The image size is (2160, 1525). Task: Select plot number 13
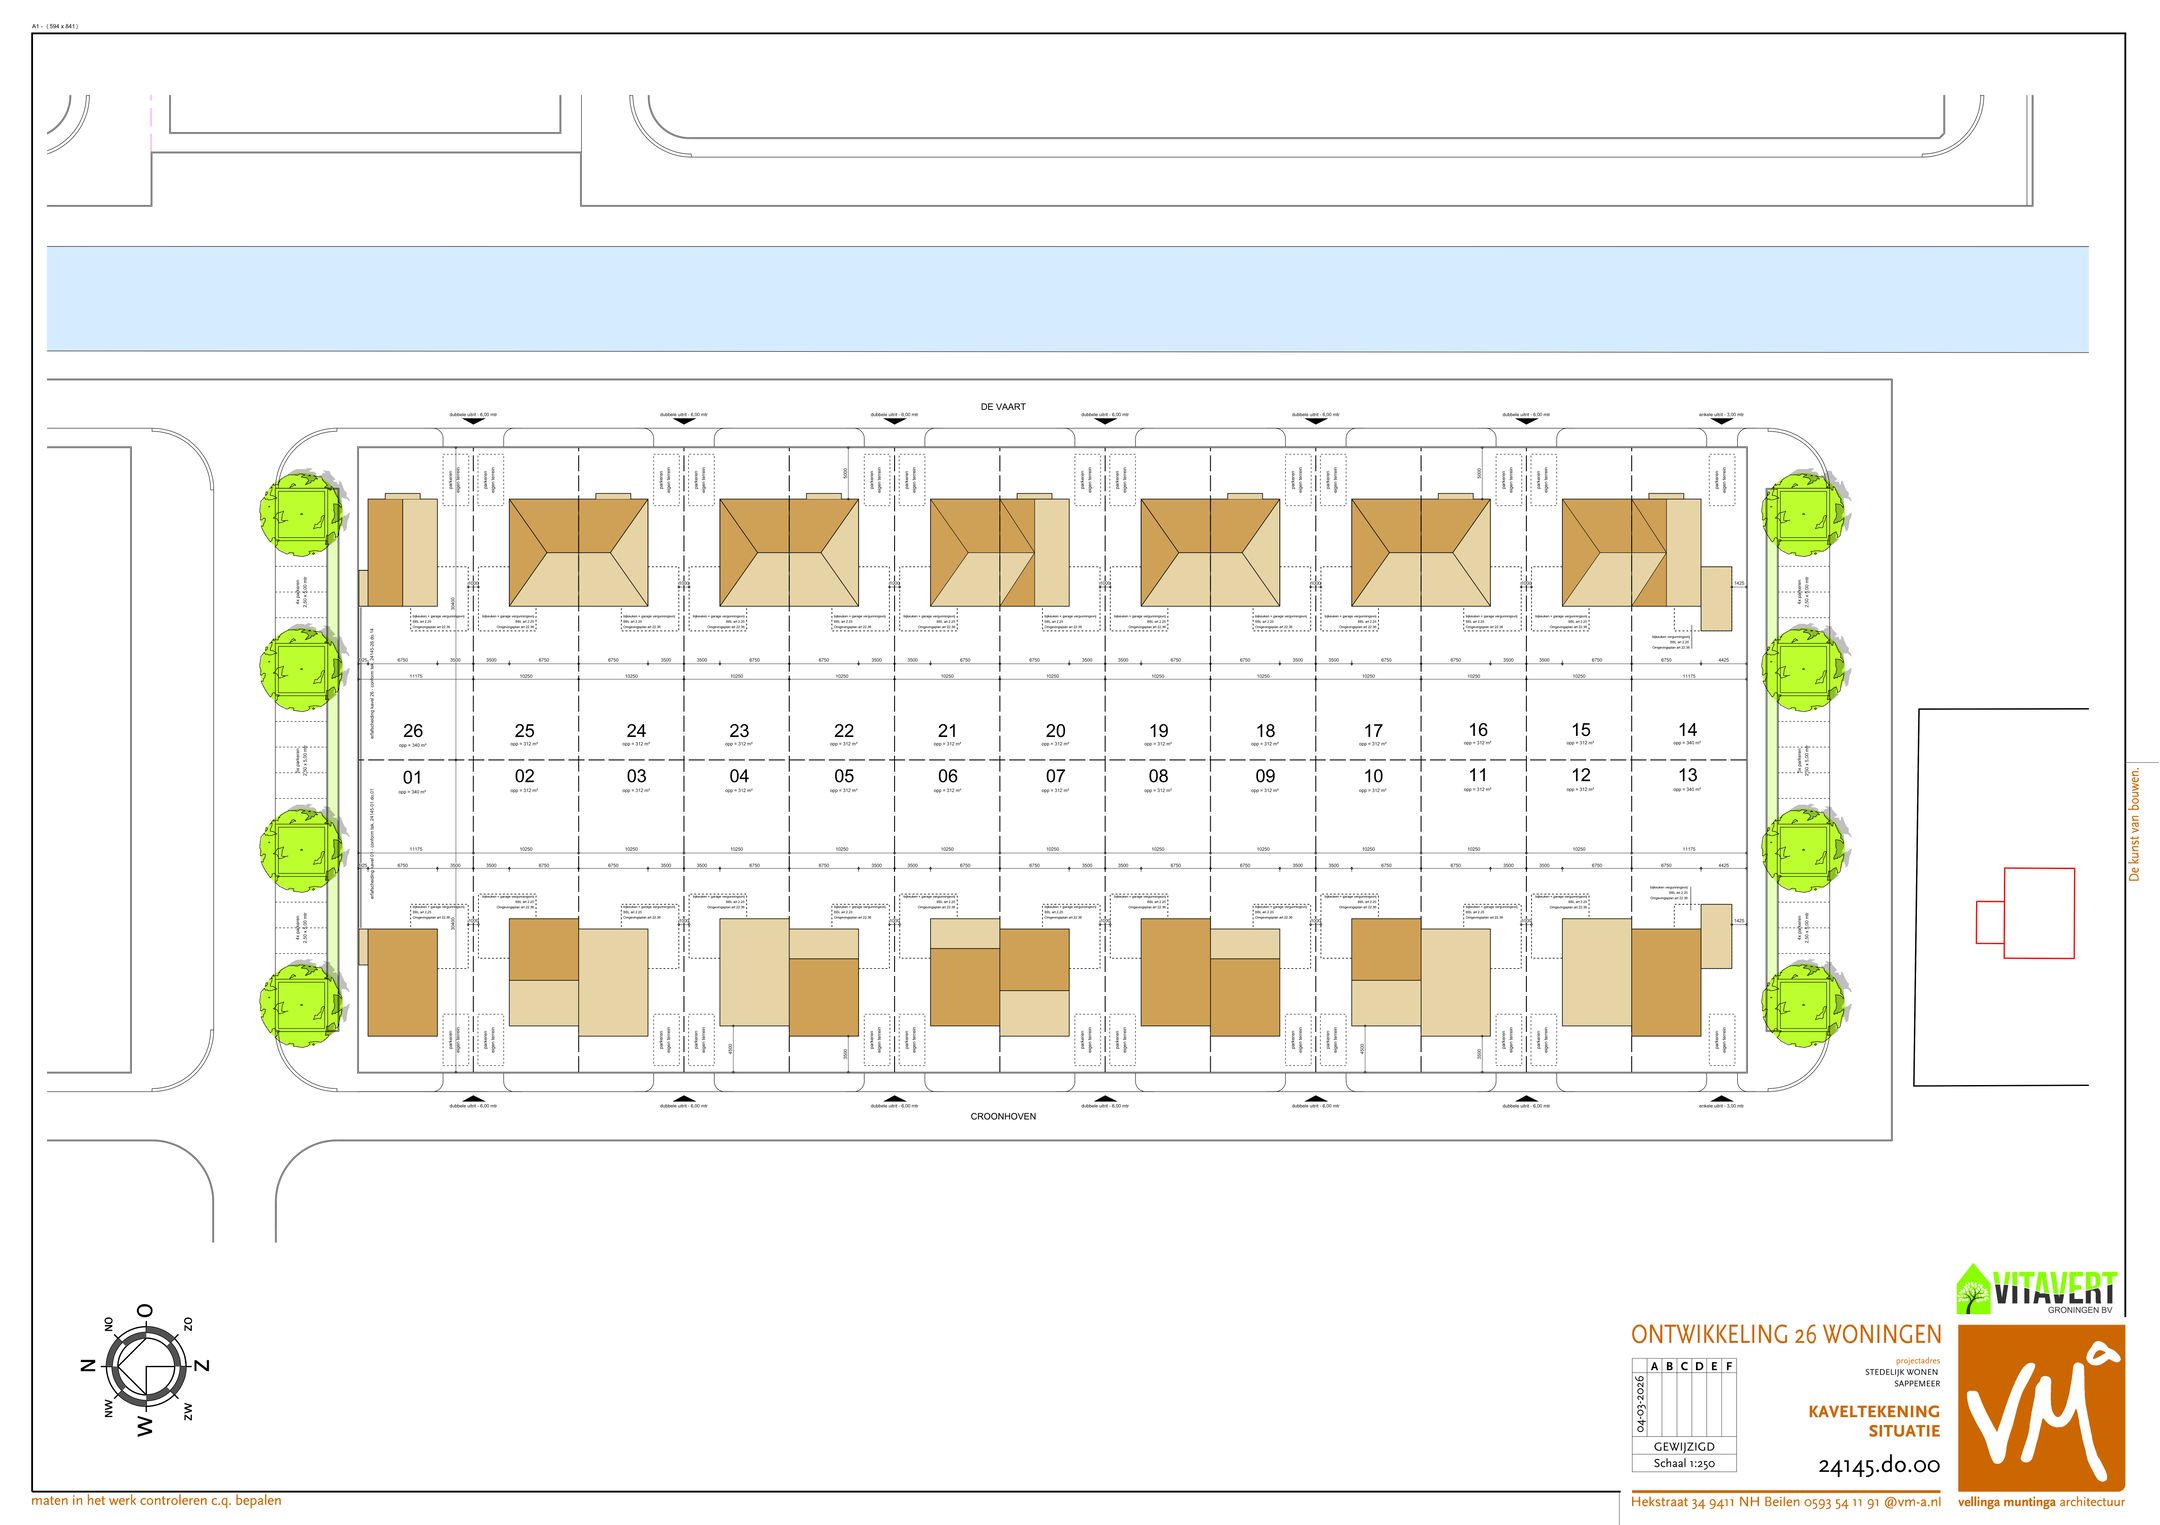(1687, 775)
